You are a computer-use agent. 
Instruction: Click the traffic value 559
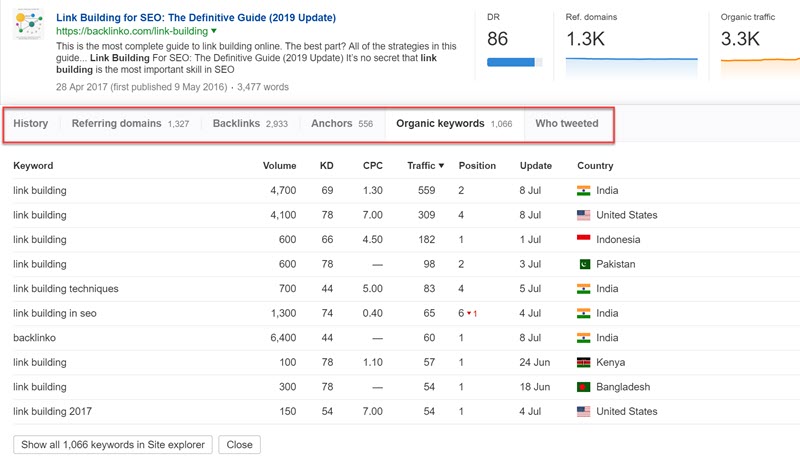coord(427,190)
